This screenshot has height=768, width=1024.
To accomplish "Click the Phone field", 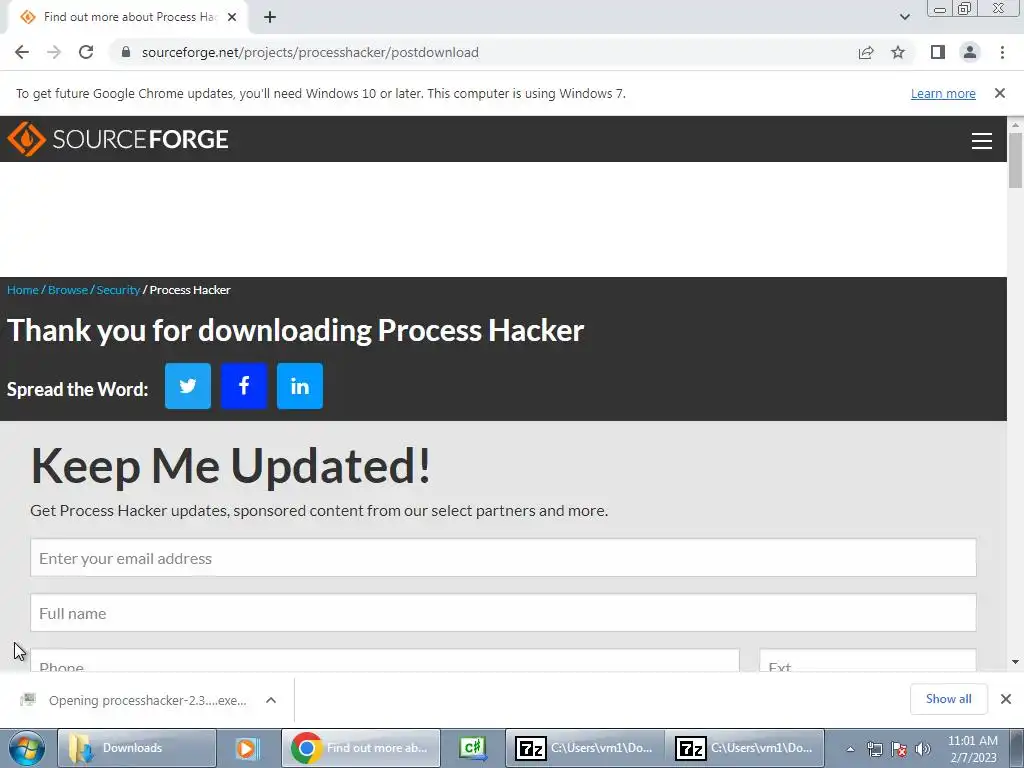I will pos(385,660).
